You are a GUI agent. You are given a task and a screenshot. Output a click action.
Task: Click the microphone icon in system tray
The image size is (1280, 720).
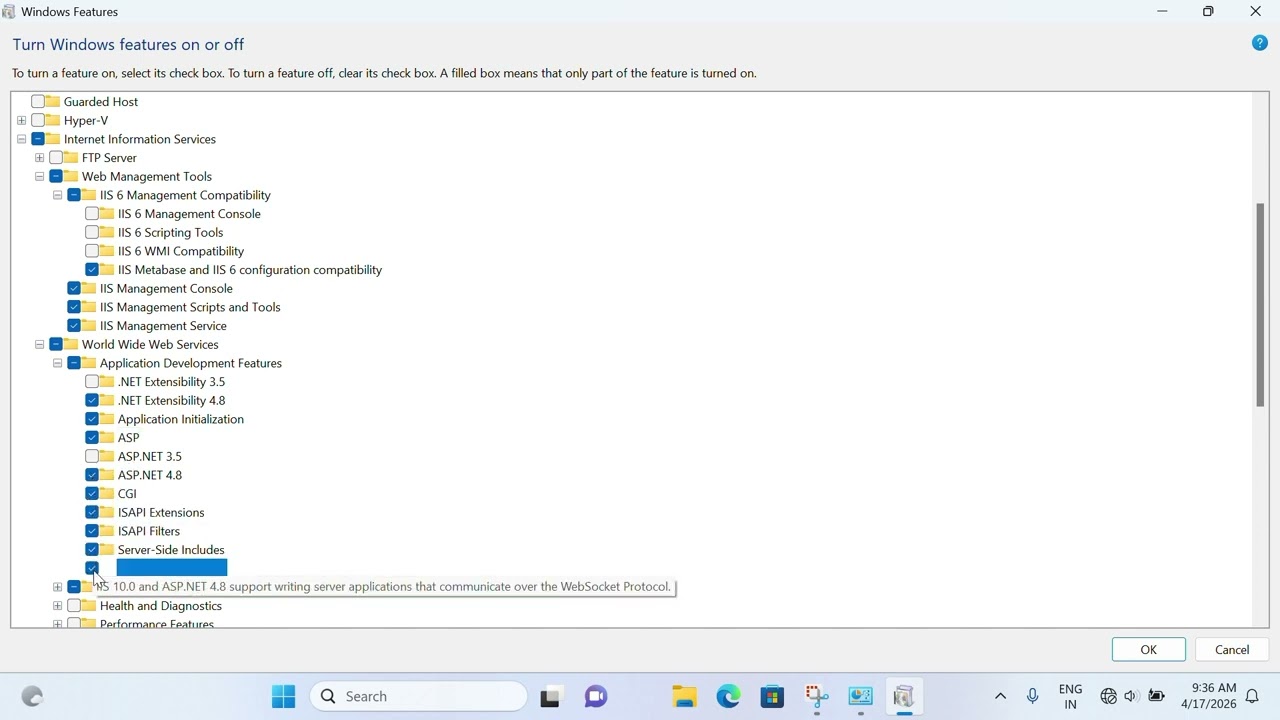tap(1032, 697)
